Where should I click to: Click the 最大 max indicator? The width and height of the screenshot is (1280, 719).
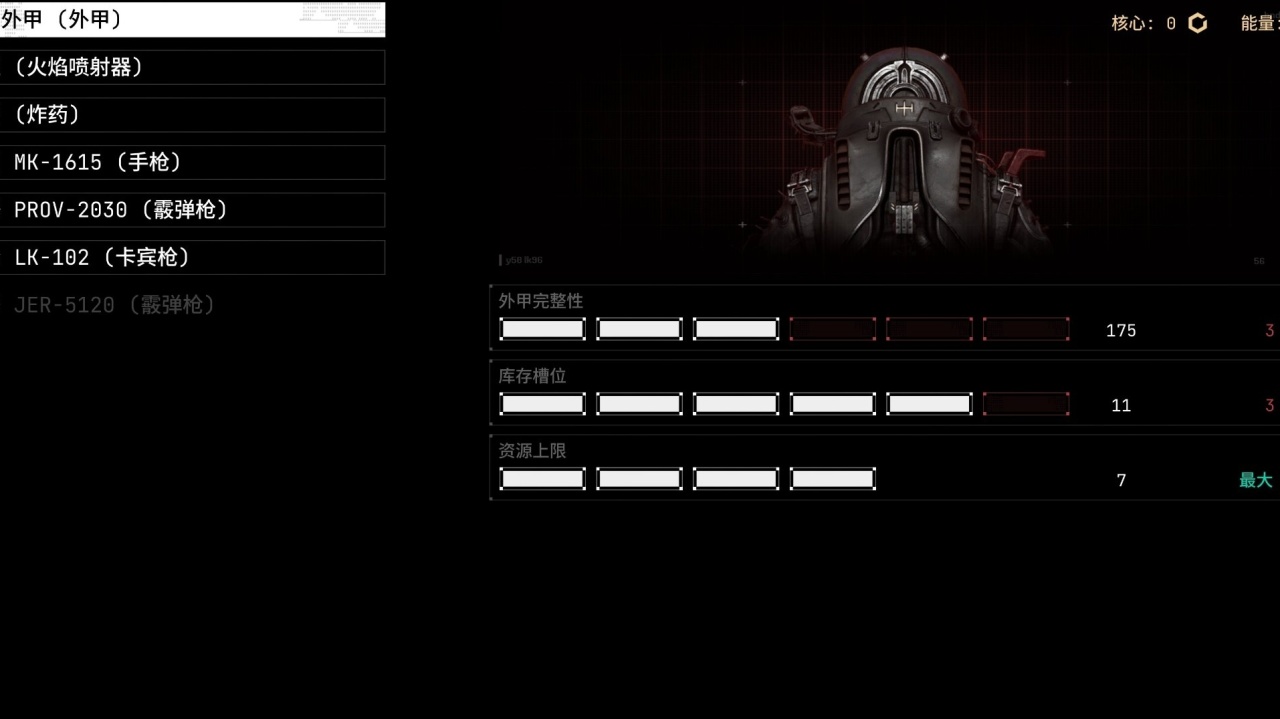pos(1256,480)
